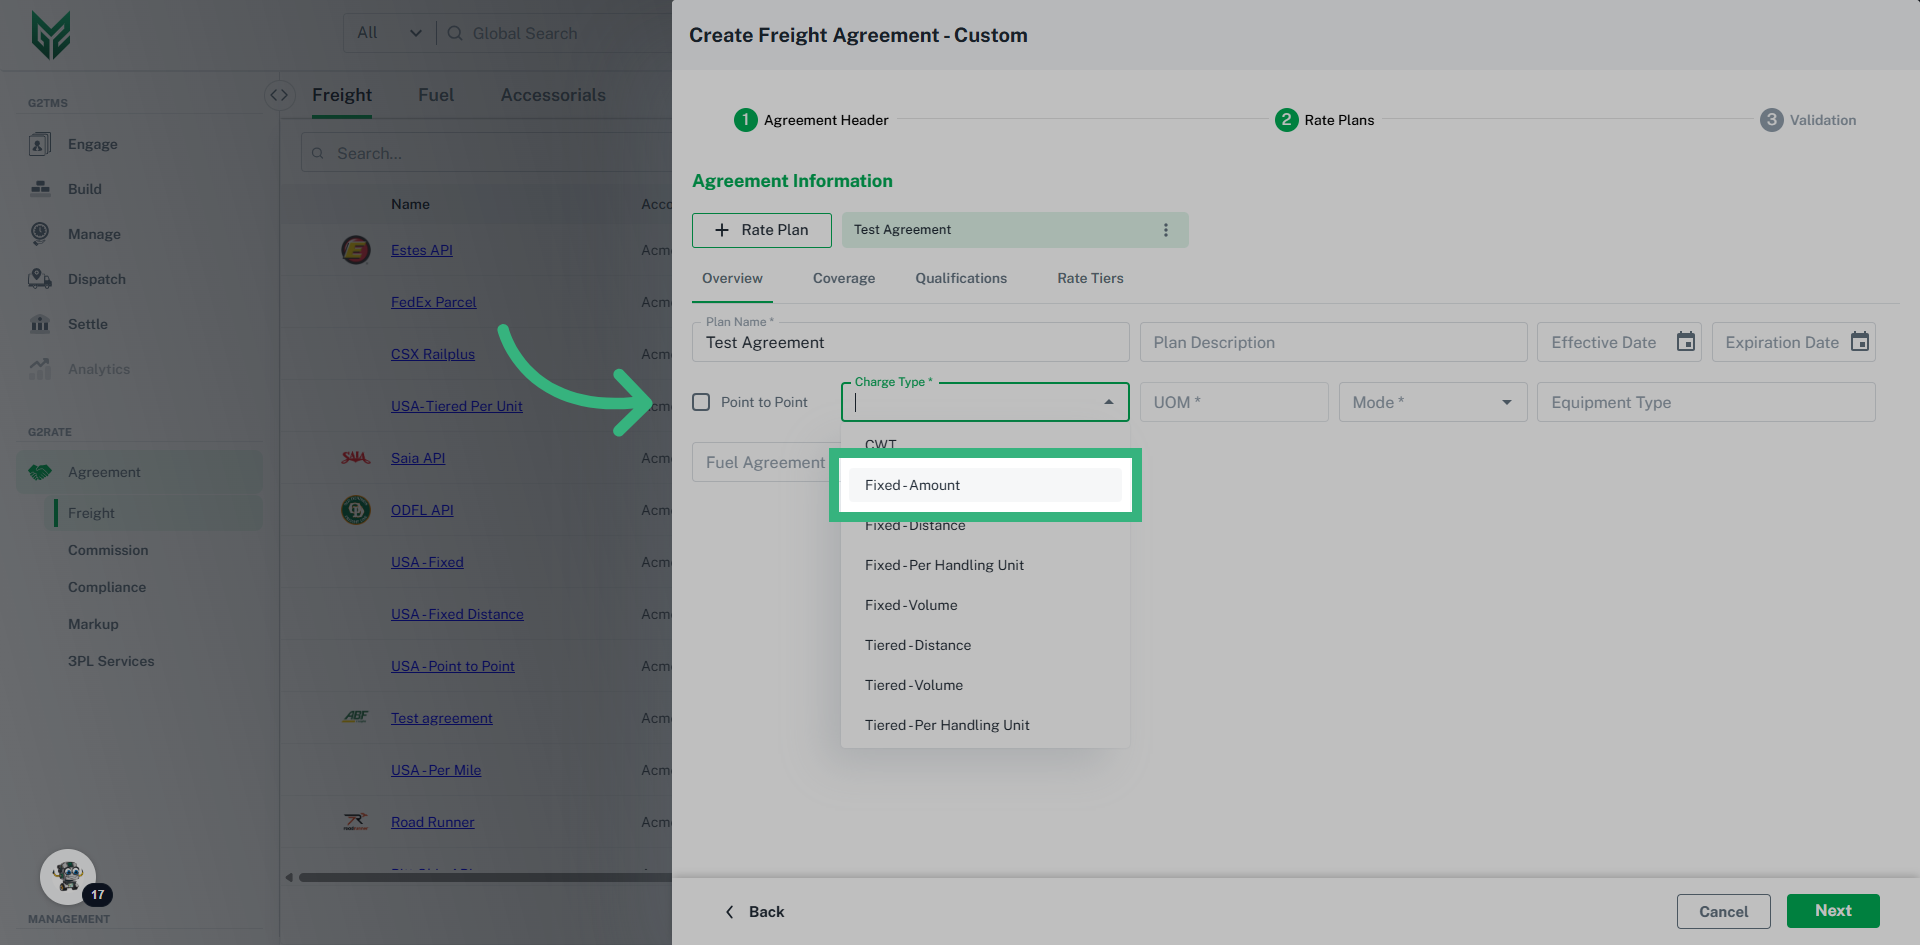1920x945 pixels.
Task: Open Test Agreement three-dot options menu
Action: [1165, 230]
